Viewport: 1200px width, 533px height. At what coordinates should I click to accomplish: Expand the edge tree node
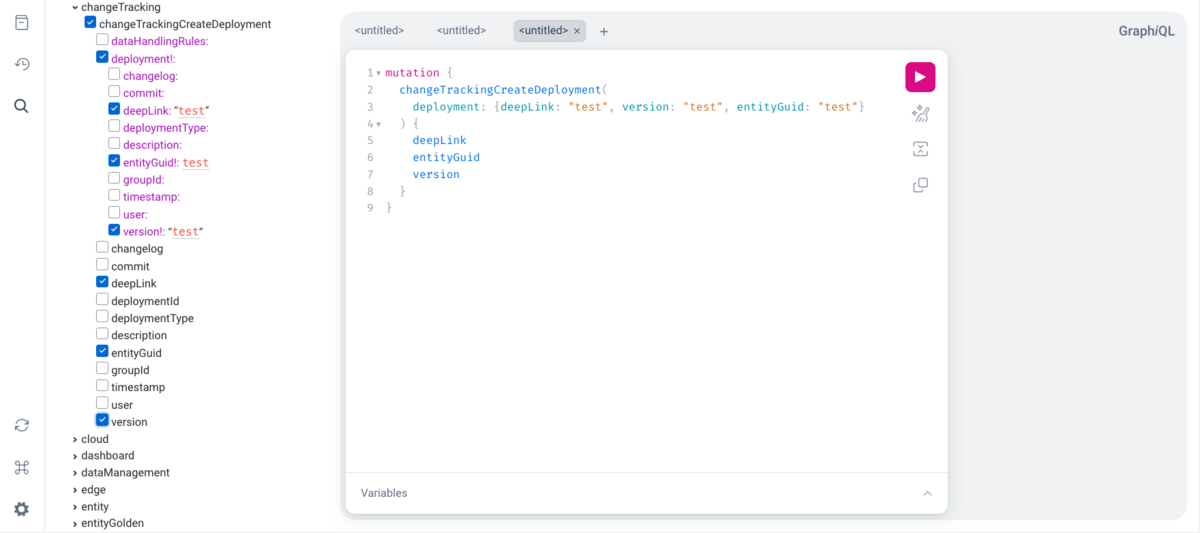pos(75,490)
